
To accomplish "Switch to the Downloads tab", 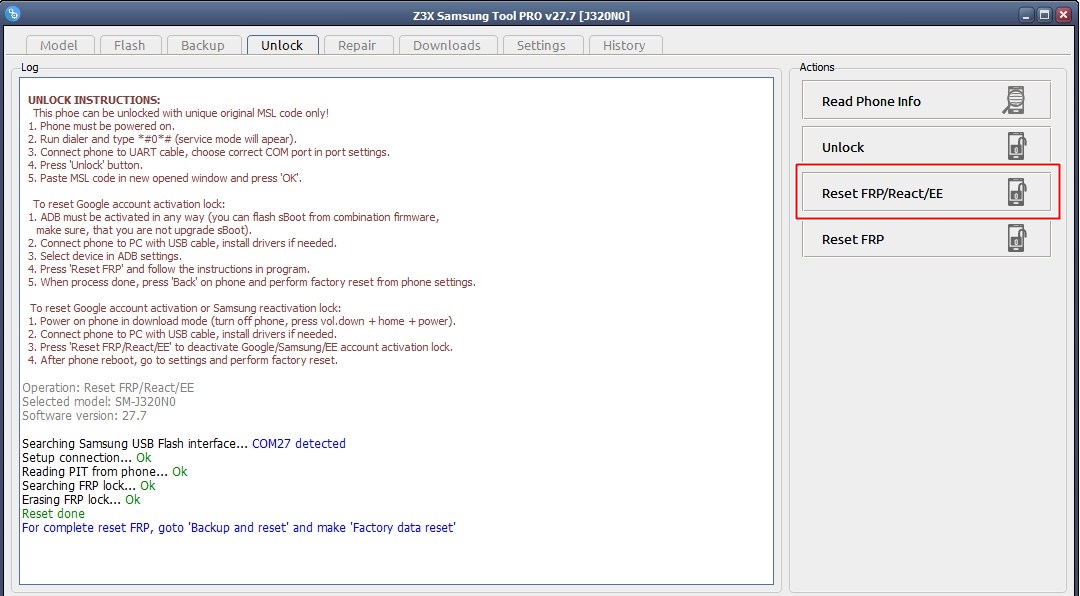I will 446,45.
